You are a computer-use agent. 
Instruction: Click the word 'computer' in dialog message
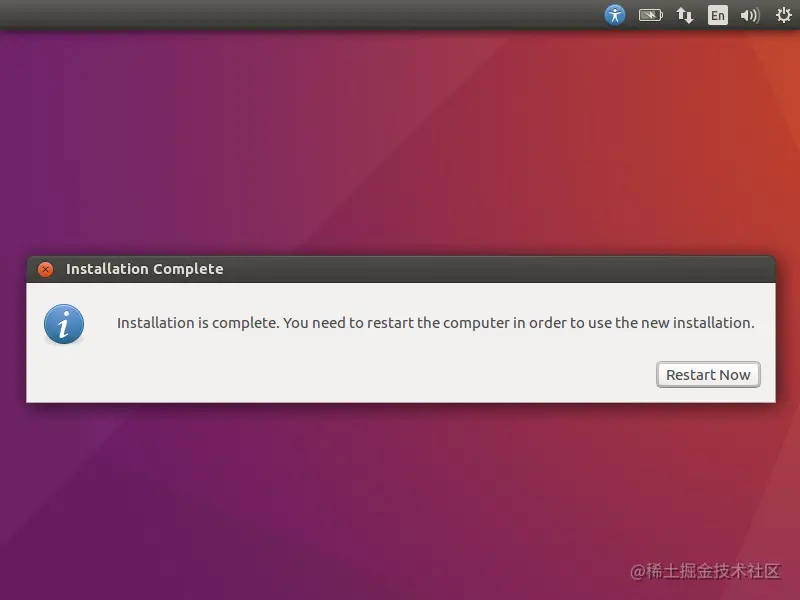click(x=476, y=323)
